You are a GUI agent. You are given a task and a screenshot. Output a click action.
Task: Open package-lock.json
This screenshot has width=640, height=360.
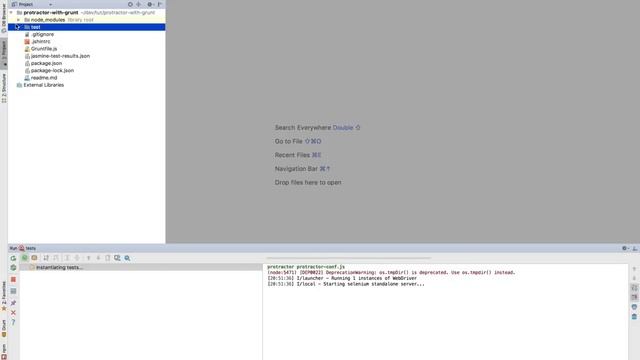(52, 71)
